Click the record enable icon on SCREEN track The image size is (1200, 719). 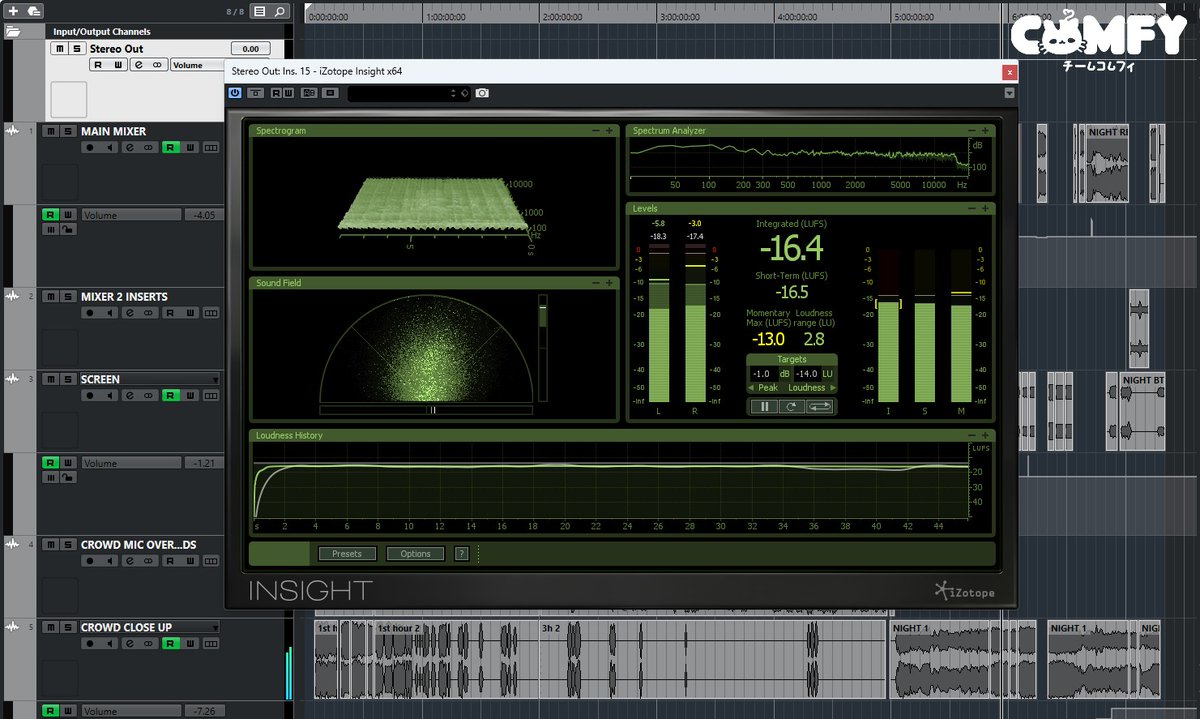pyautogui.click(x=89, y=395)
